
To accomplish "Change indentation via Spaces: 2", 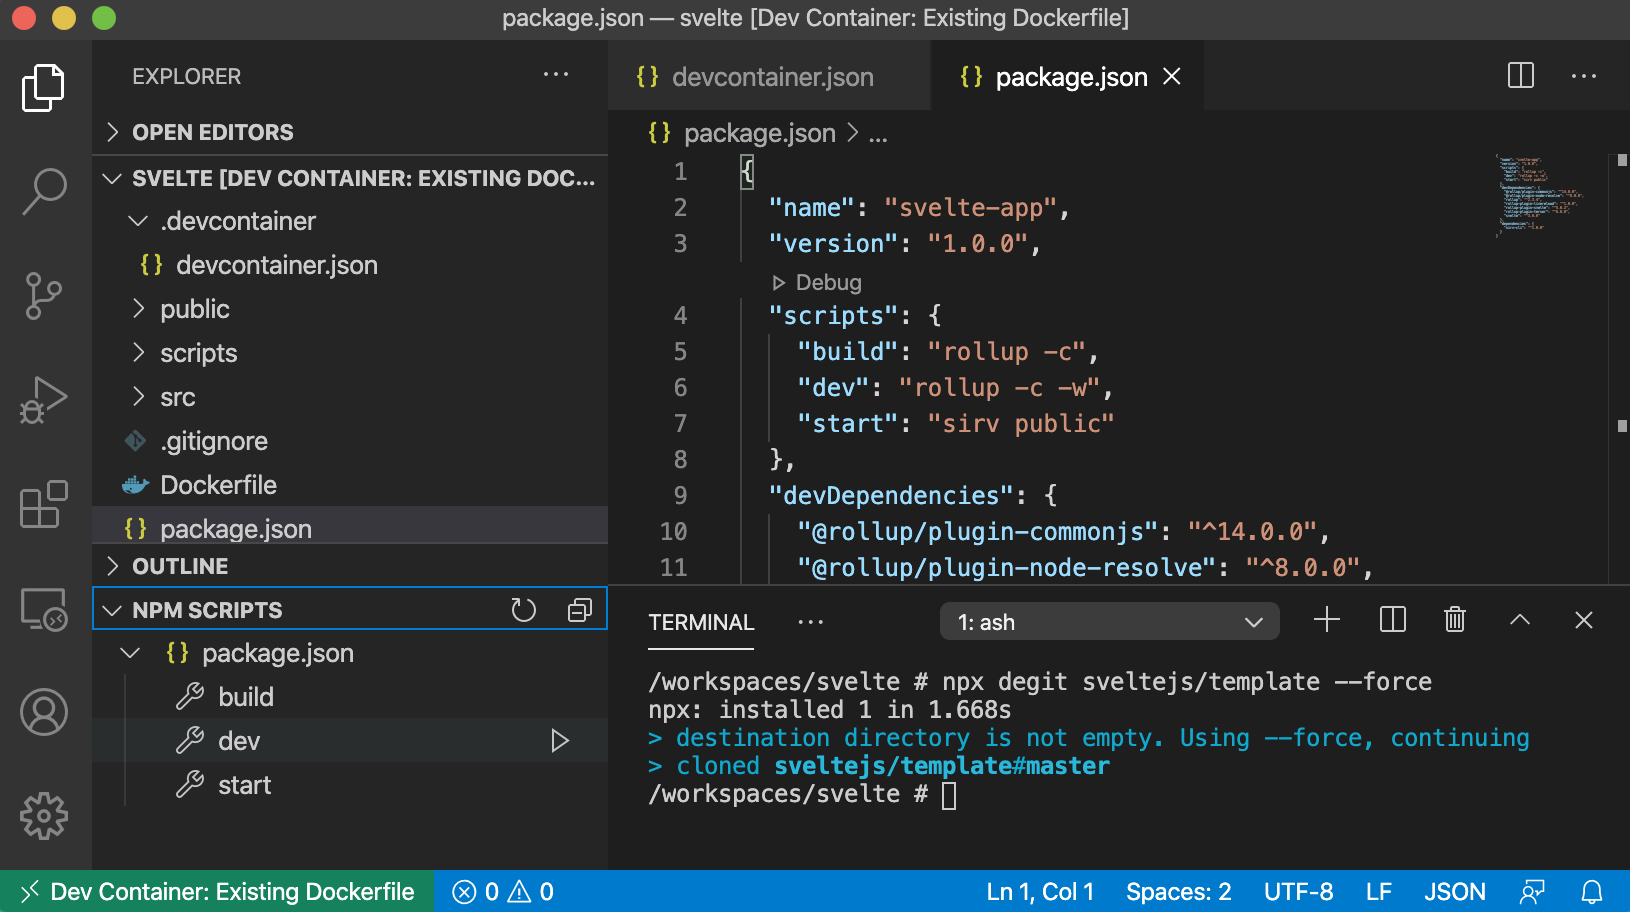I will pyautogui.click(x=1178, y=892).
